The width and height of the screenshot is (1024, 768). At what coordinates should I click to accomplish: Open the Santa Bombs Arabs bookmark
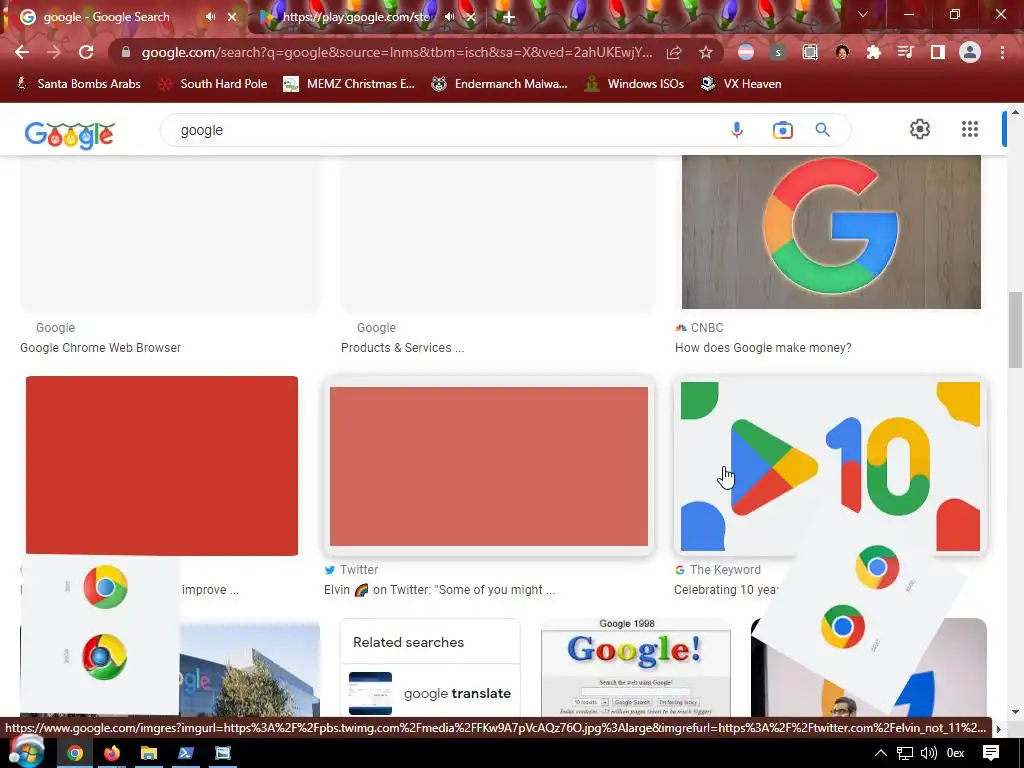[78, 84]
